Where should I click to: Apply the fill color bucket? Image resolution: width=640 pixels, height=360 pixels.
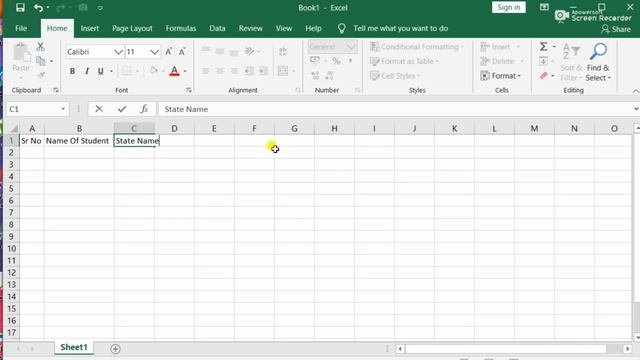coord(153,71)
